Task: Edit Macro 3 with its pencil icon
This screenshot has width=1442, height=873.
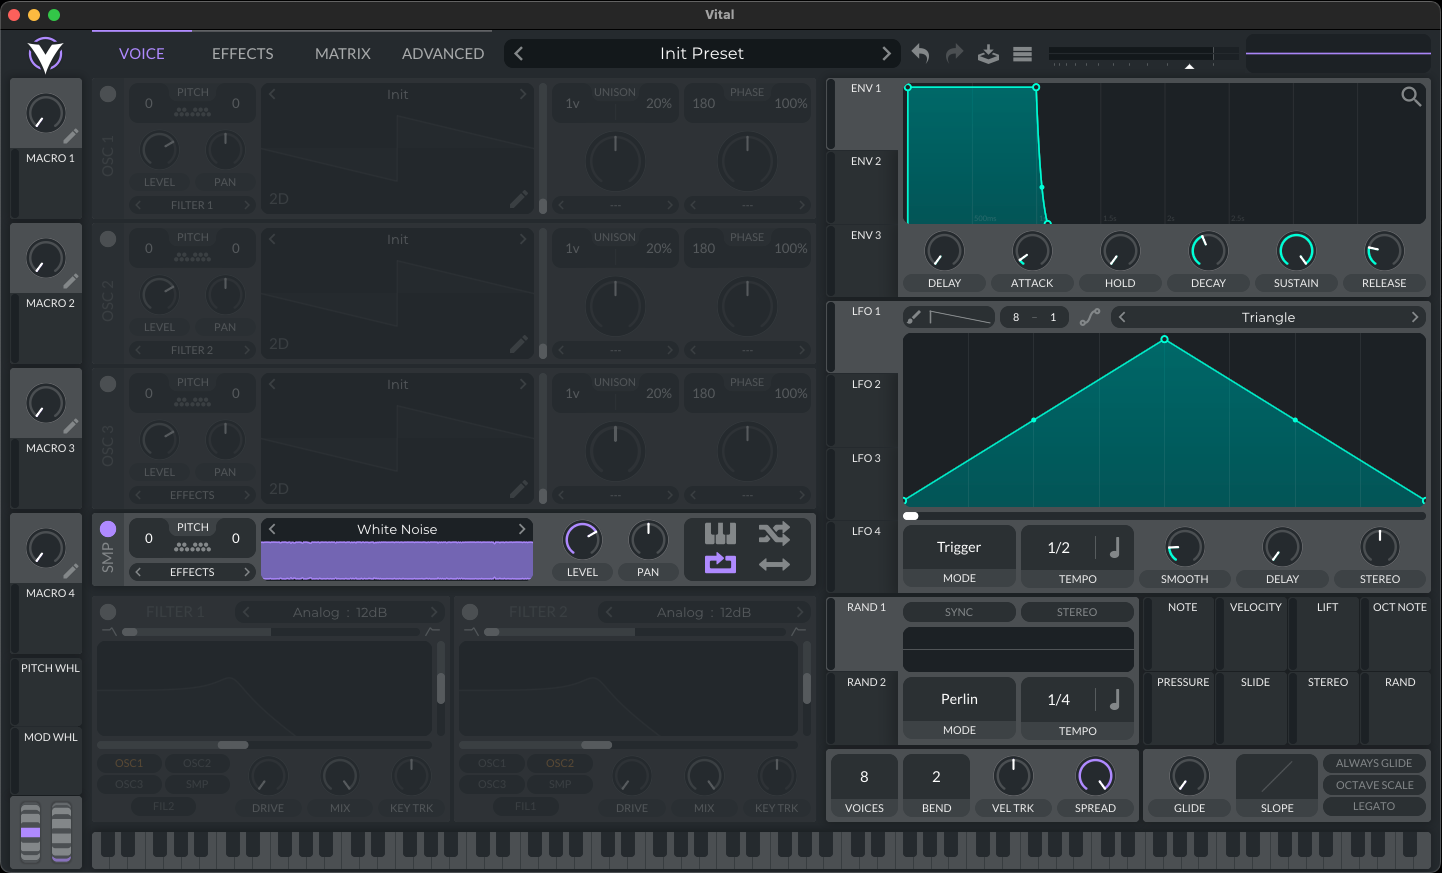Action: (x=71, y=427)
